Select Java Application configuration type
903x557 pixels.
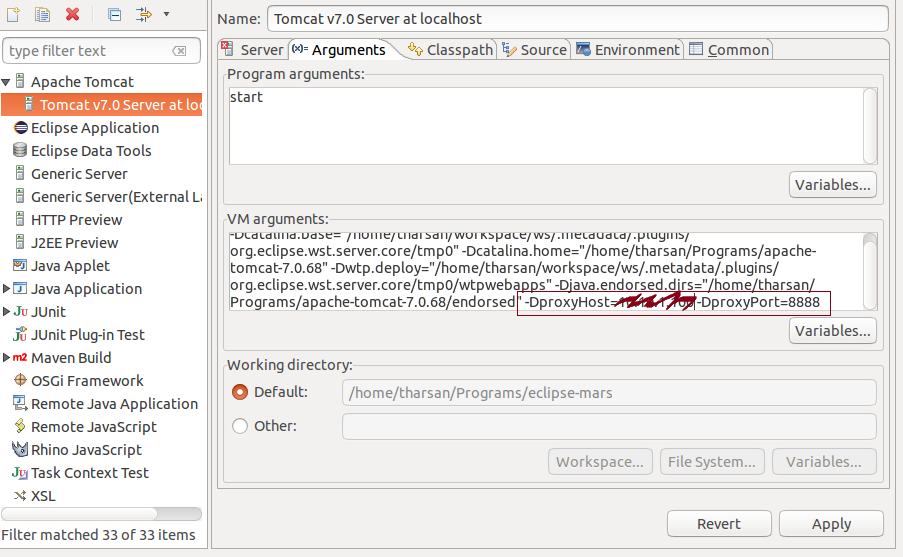pyautogui.click(x=86, y=289)
